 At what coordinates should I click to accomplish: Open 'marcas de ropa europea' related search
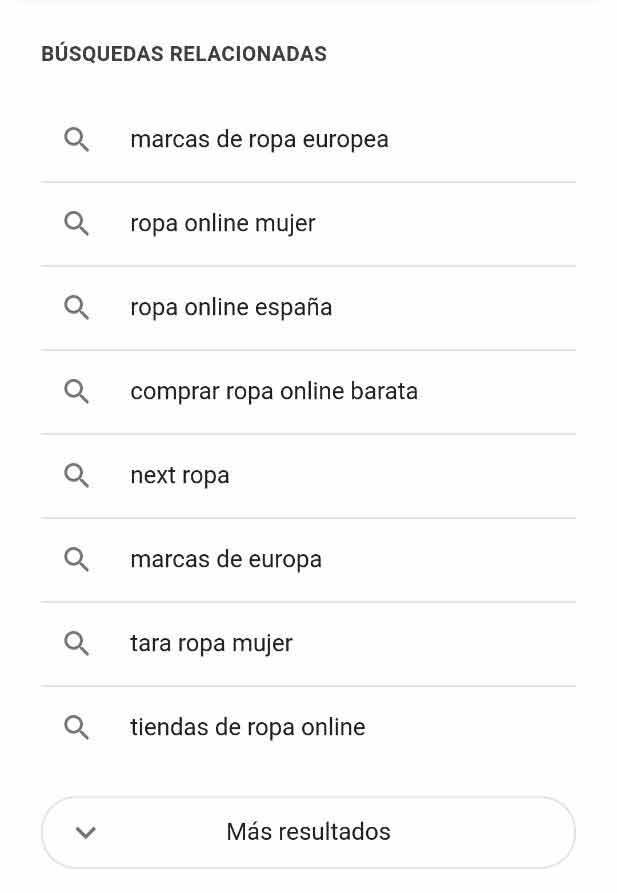[259, 140]
